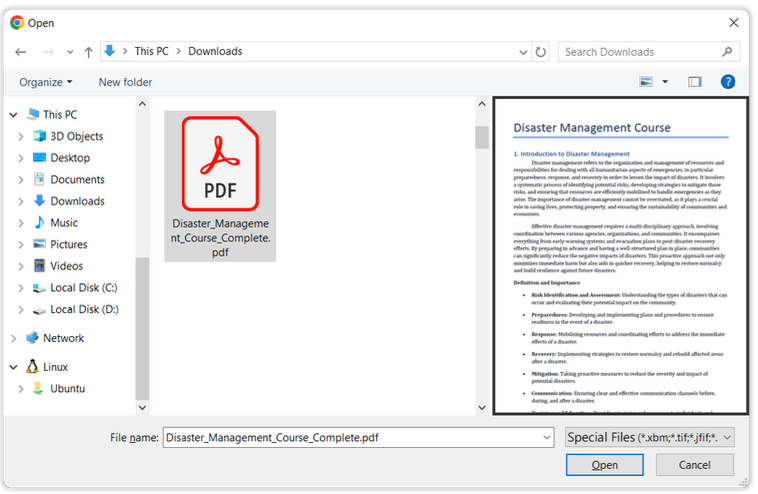Open Local Disk (C:) drive
Image resolution: width=758 pixels, height=494 pixels.
[83, 288]
